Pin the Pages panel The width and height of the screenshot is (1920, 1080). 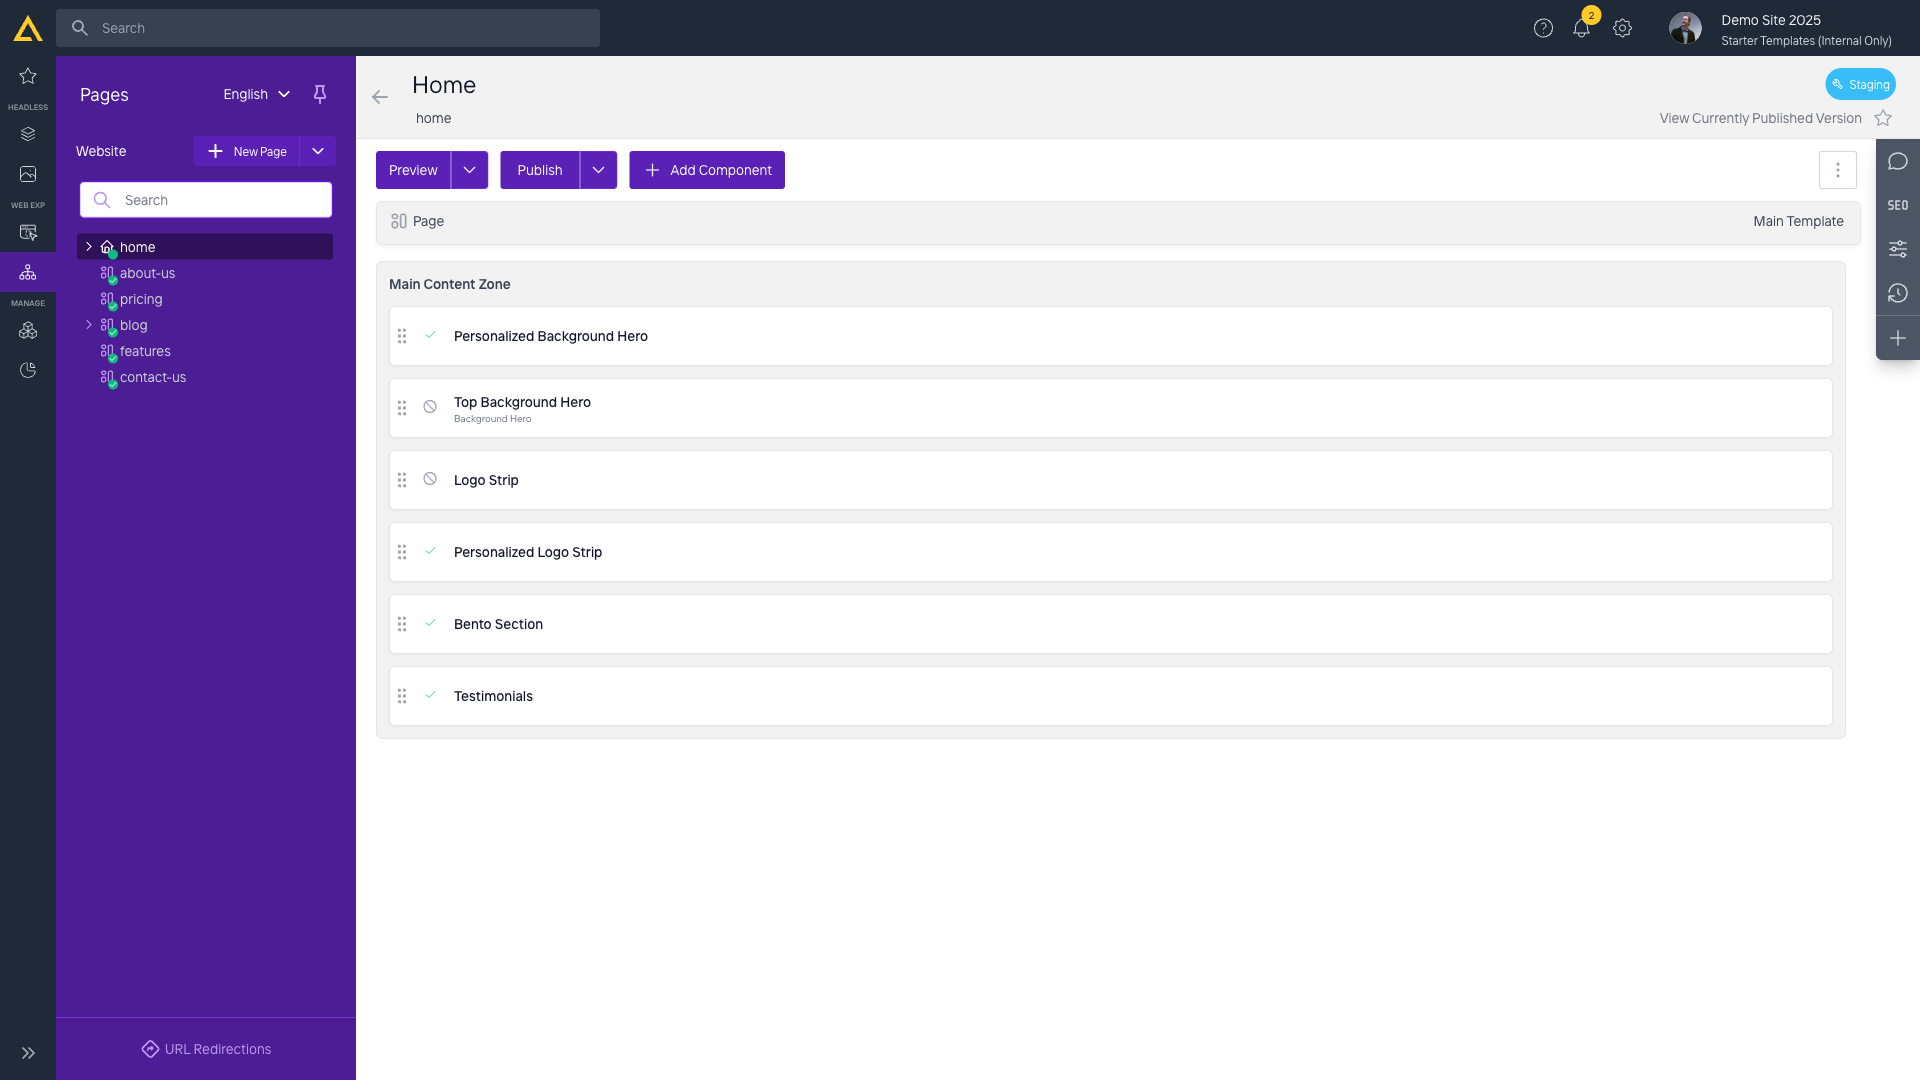(320, 94)
